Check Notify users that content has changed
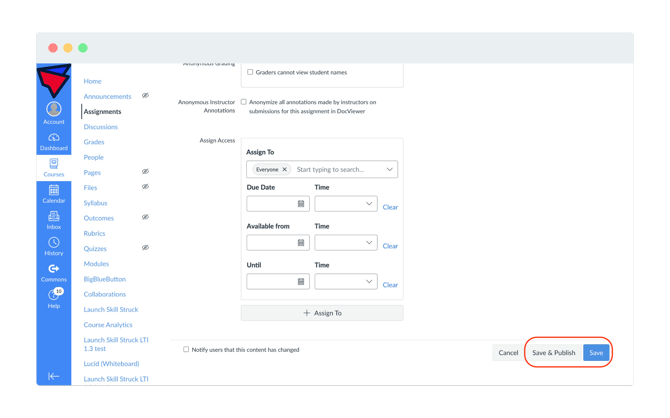The image size is (670, 418). (186, 350)
